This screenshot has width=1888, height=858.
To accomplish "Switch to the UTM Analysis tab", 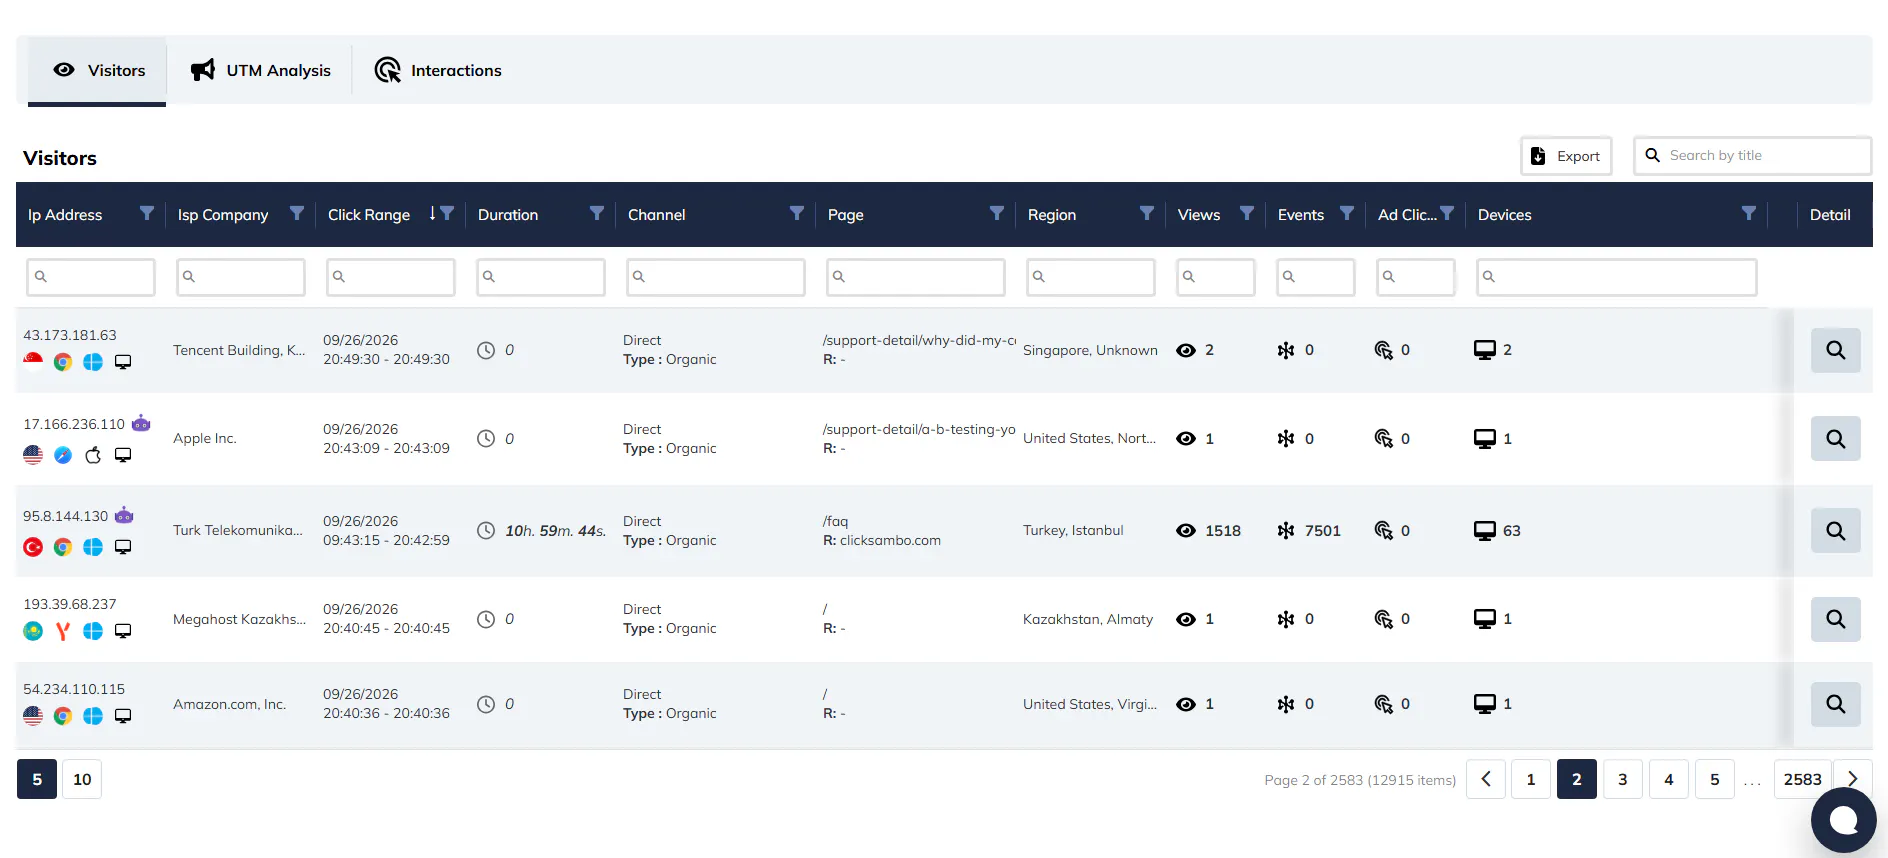I will tap(260, 70).
